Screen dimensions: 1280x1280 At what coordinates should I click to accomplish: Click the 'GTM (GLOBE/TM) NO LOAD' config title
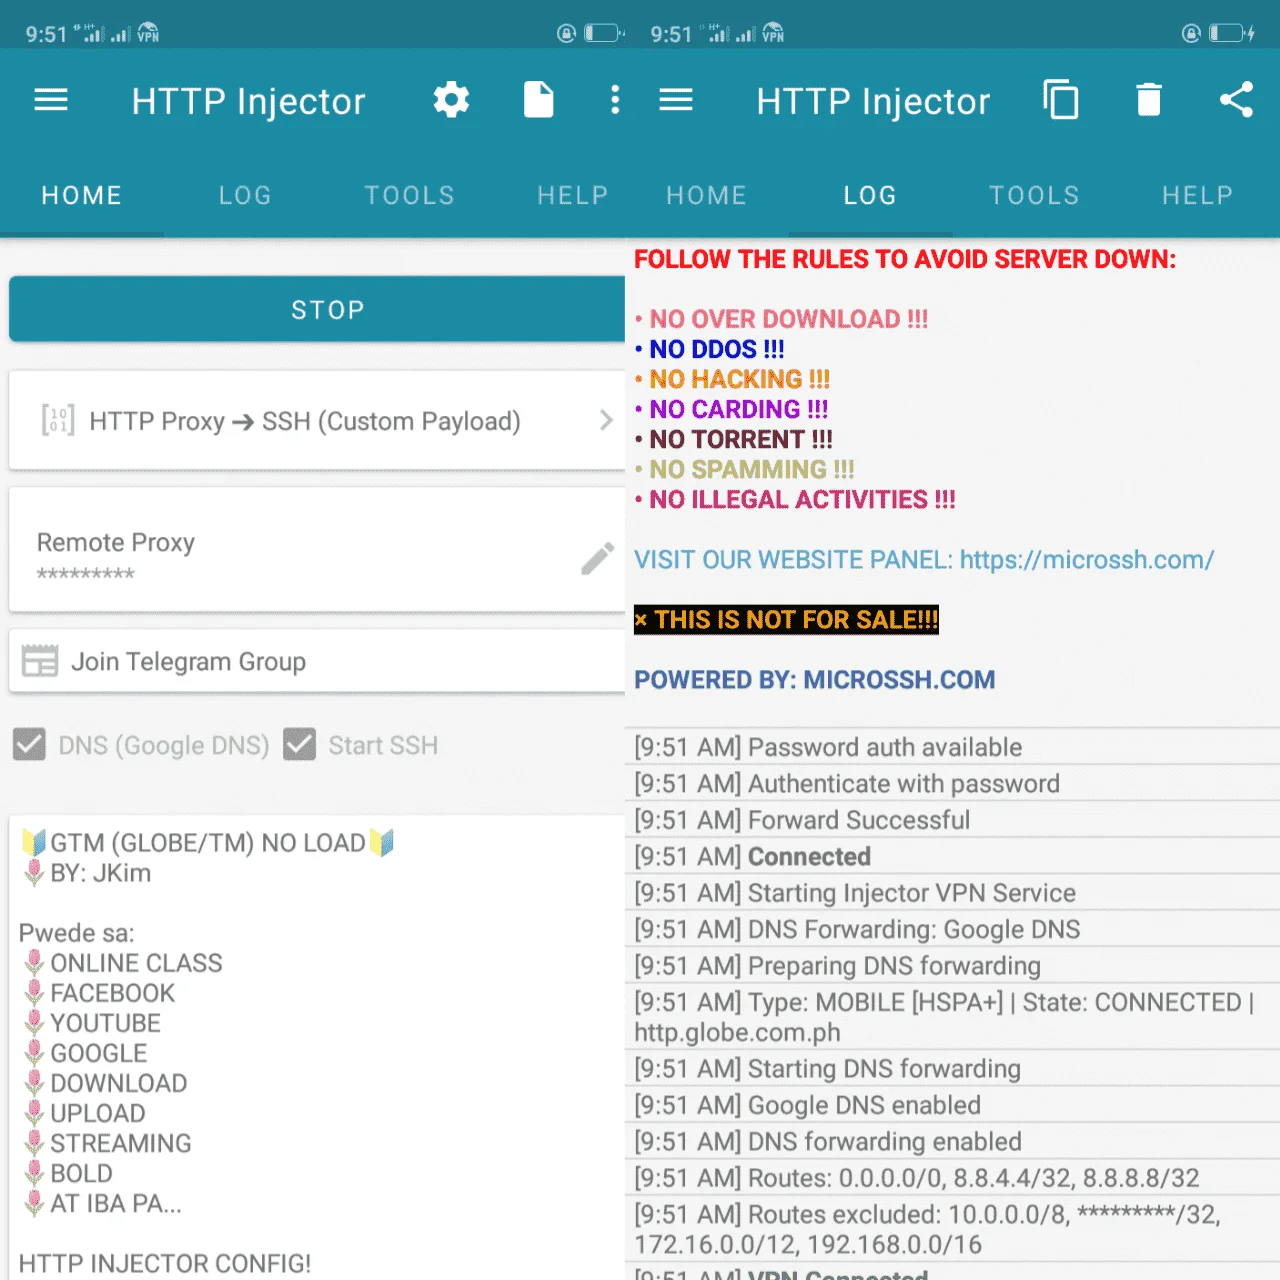click(208, 843)
